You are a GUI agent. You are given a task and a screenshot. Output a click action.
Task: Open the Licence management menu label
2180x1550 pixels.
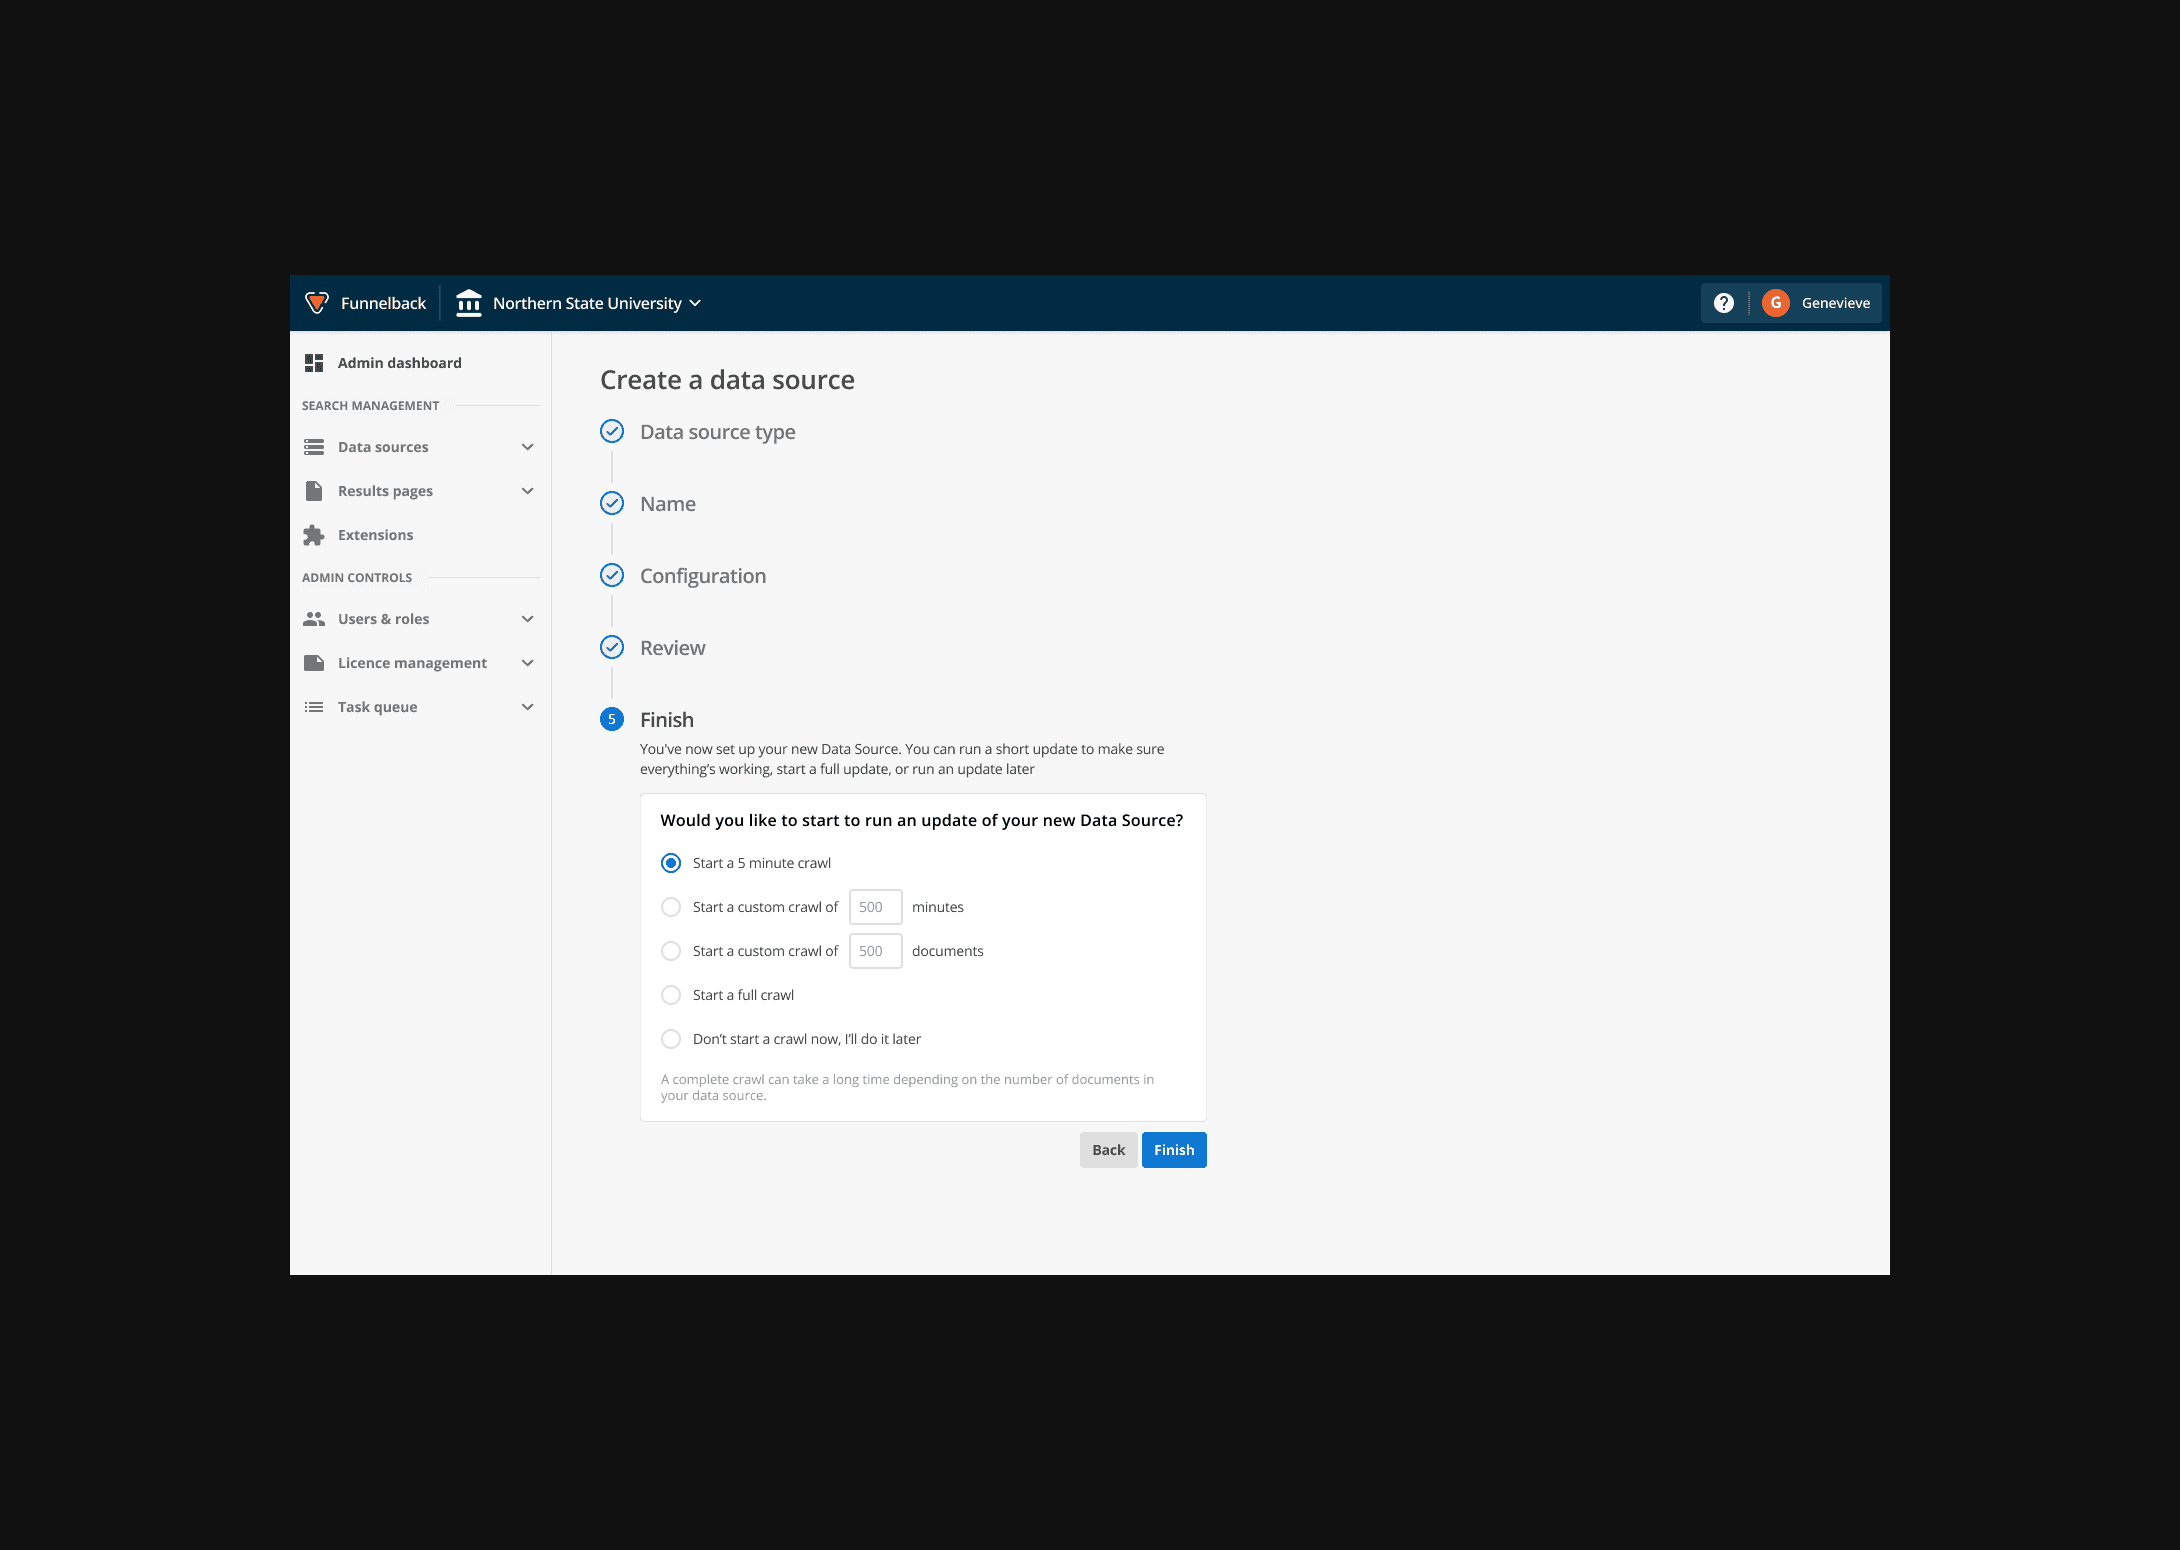click(412, 663)
